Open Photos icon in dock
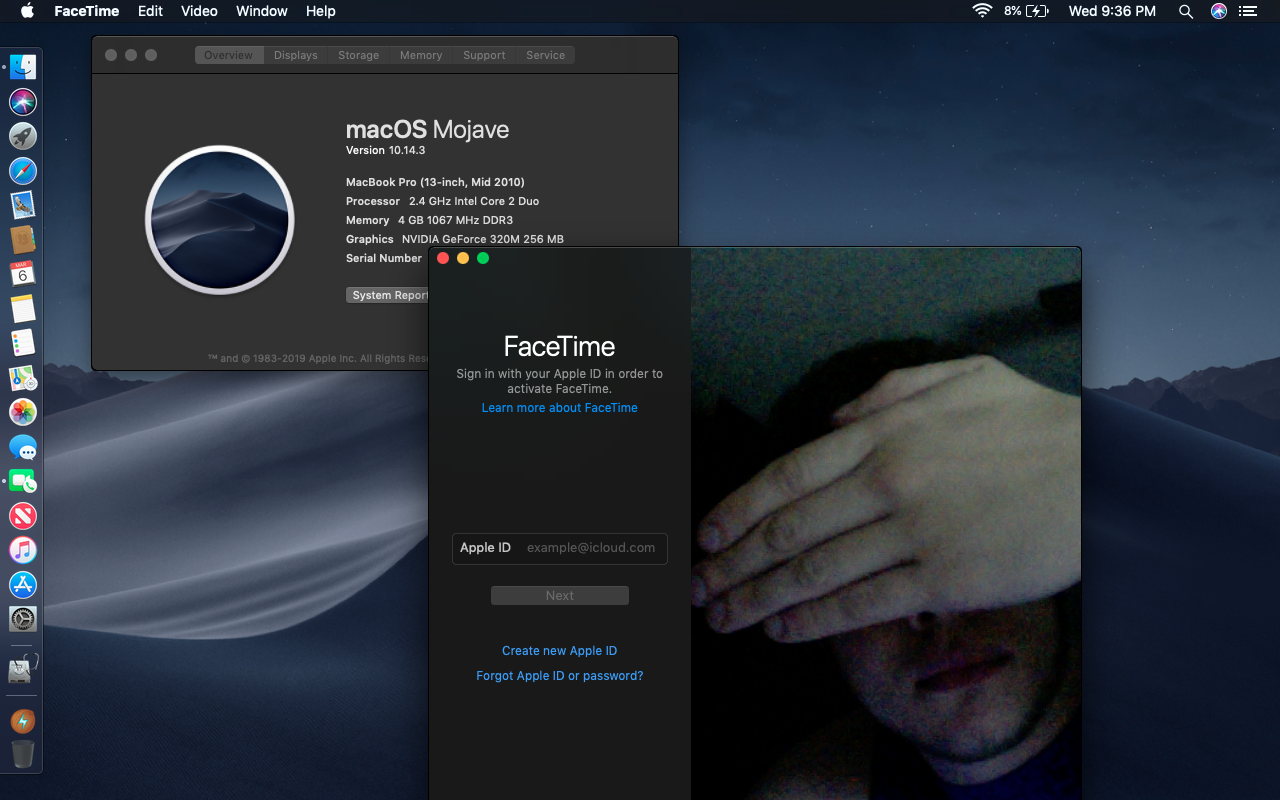Screen dimensions: 1280x800 coord(23,412)
